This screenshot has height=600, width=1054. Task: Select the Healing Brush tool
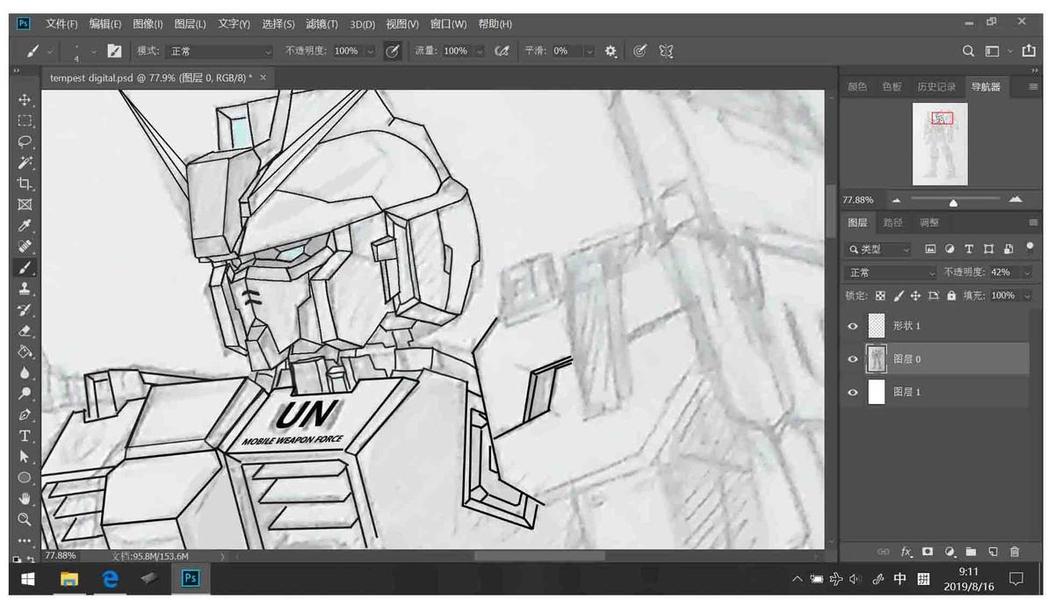click(x=25, y=247)
